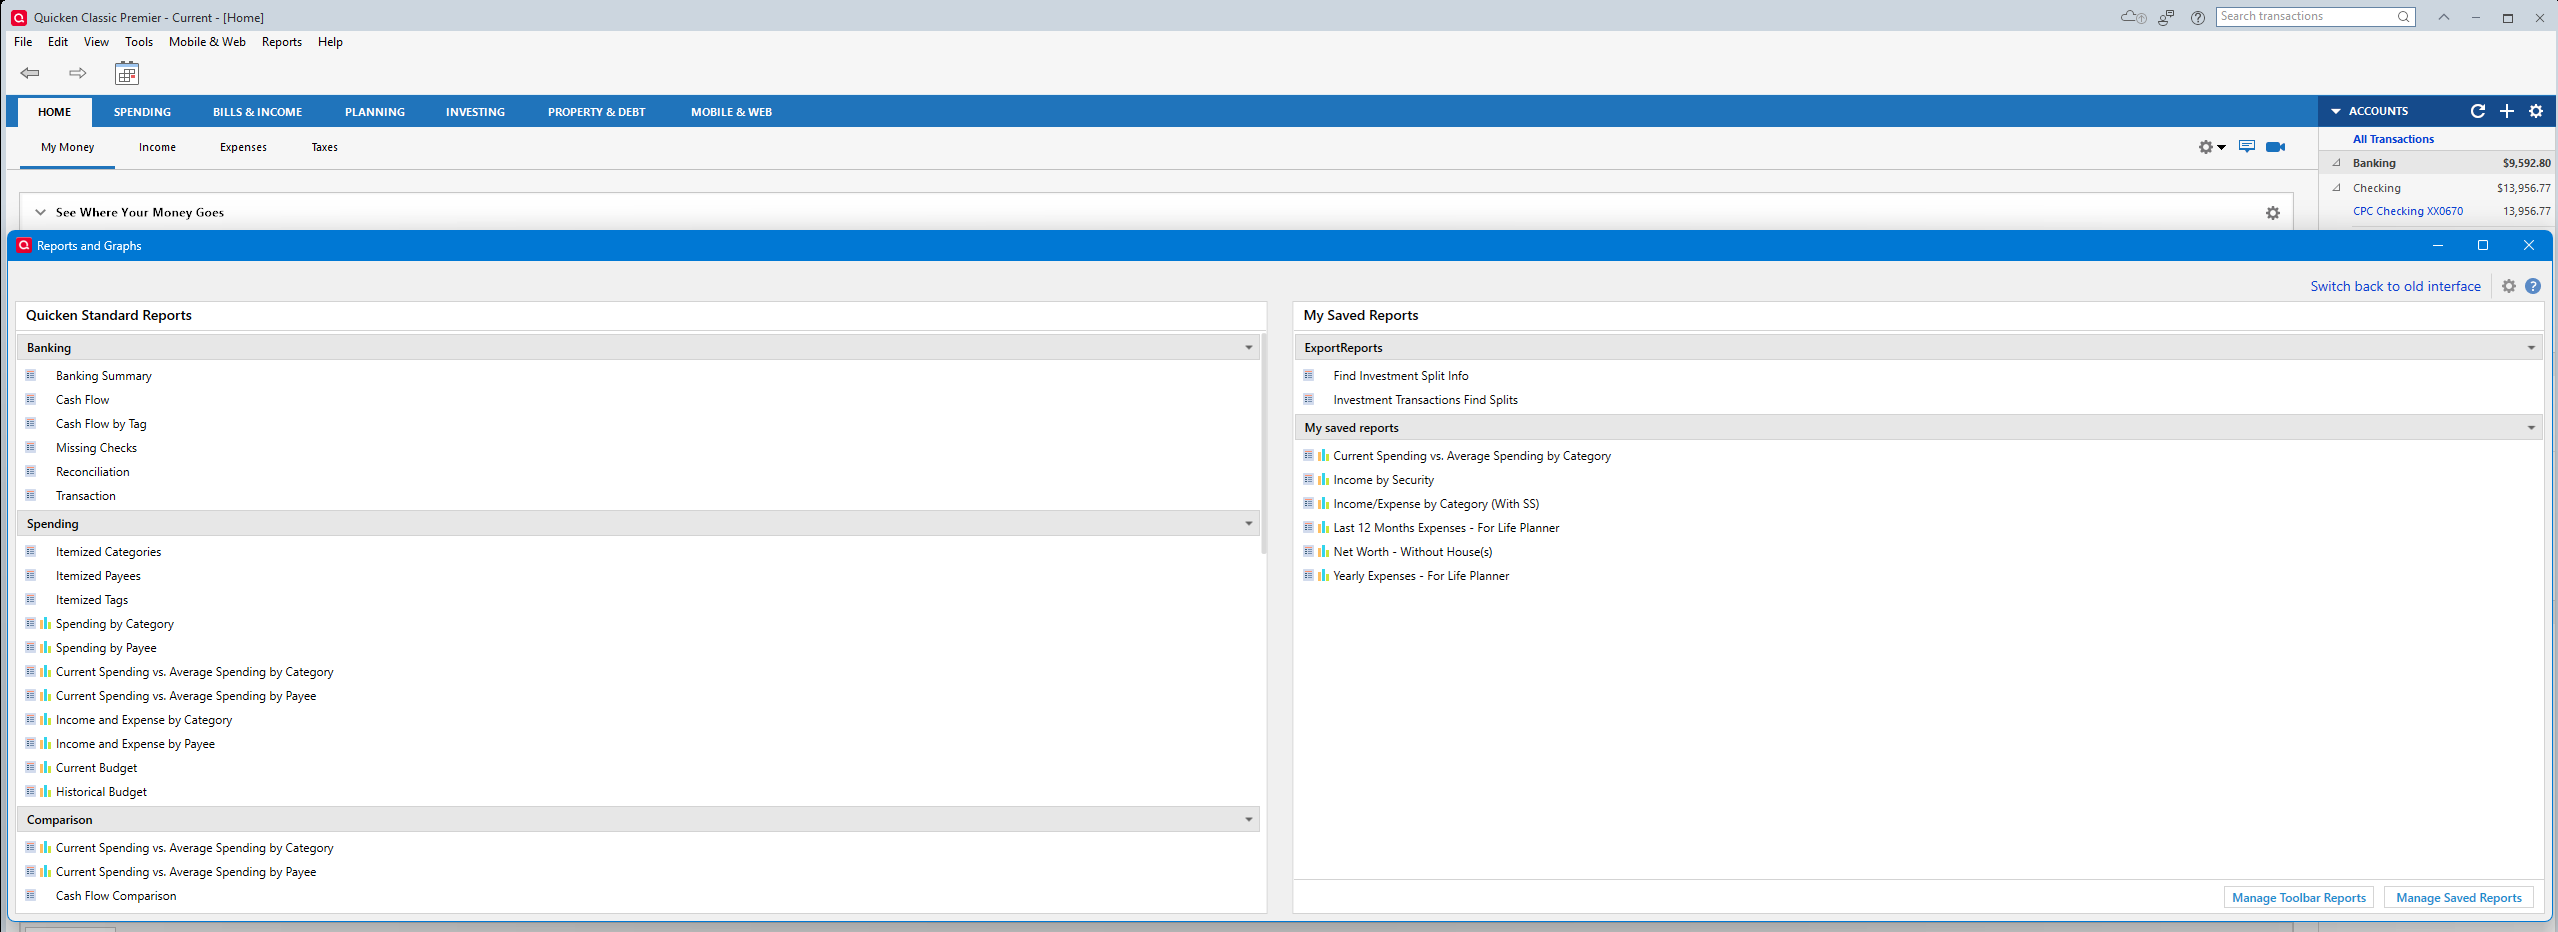
Task: Click Manage Saved Reports button
Action: point(2459,898)
